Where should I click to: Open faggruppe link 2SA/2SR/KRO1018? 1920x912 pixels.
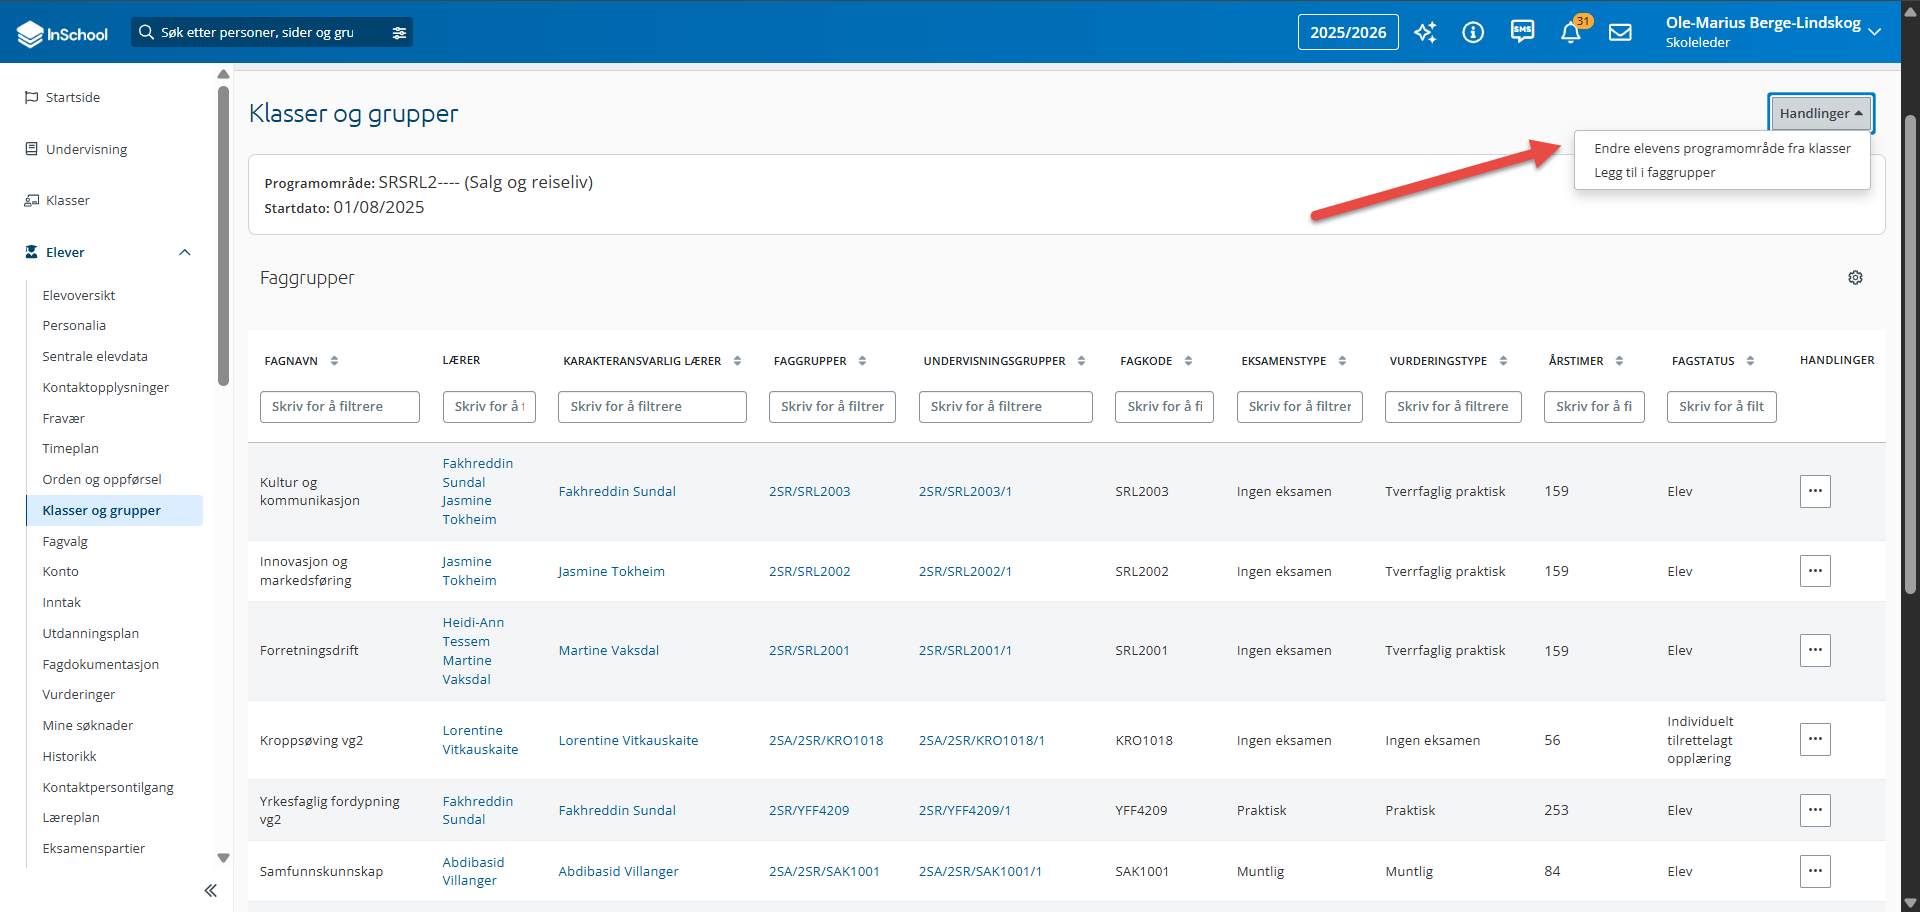point(825,740)
